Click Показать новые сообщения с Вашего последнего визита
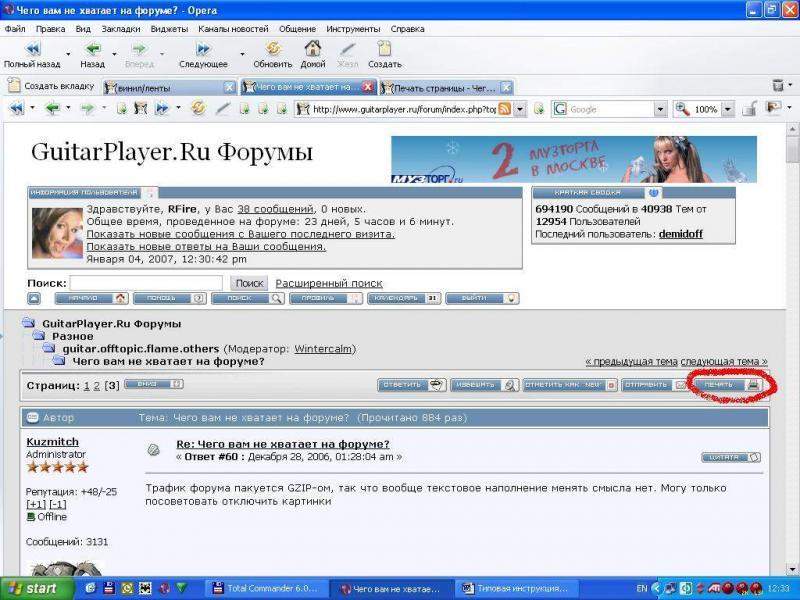800x600 pixels. [x=240, y=234]
